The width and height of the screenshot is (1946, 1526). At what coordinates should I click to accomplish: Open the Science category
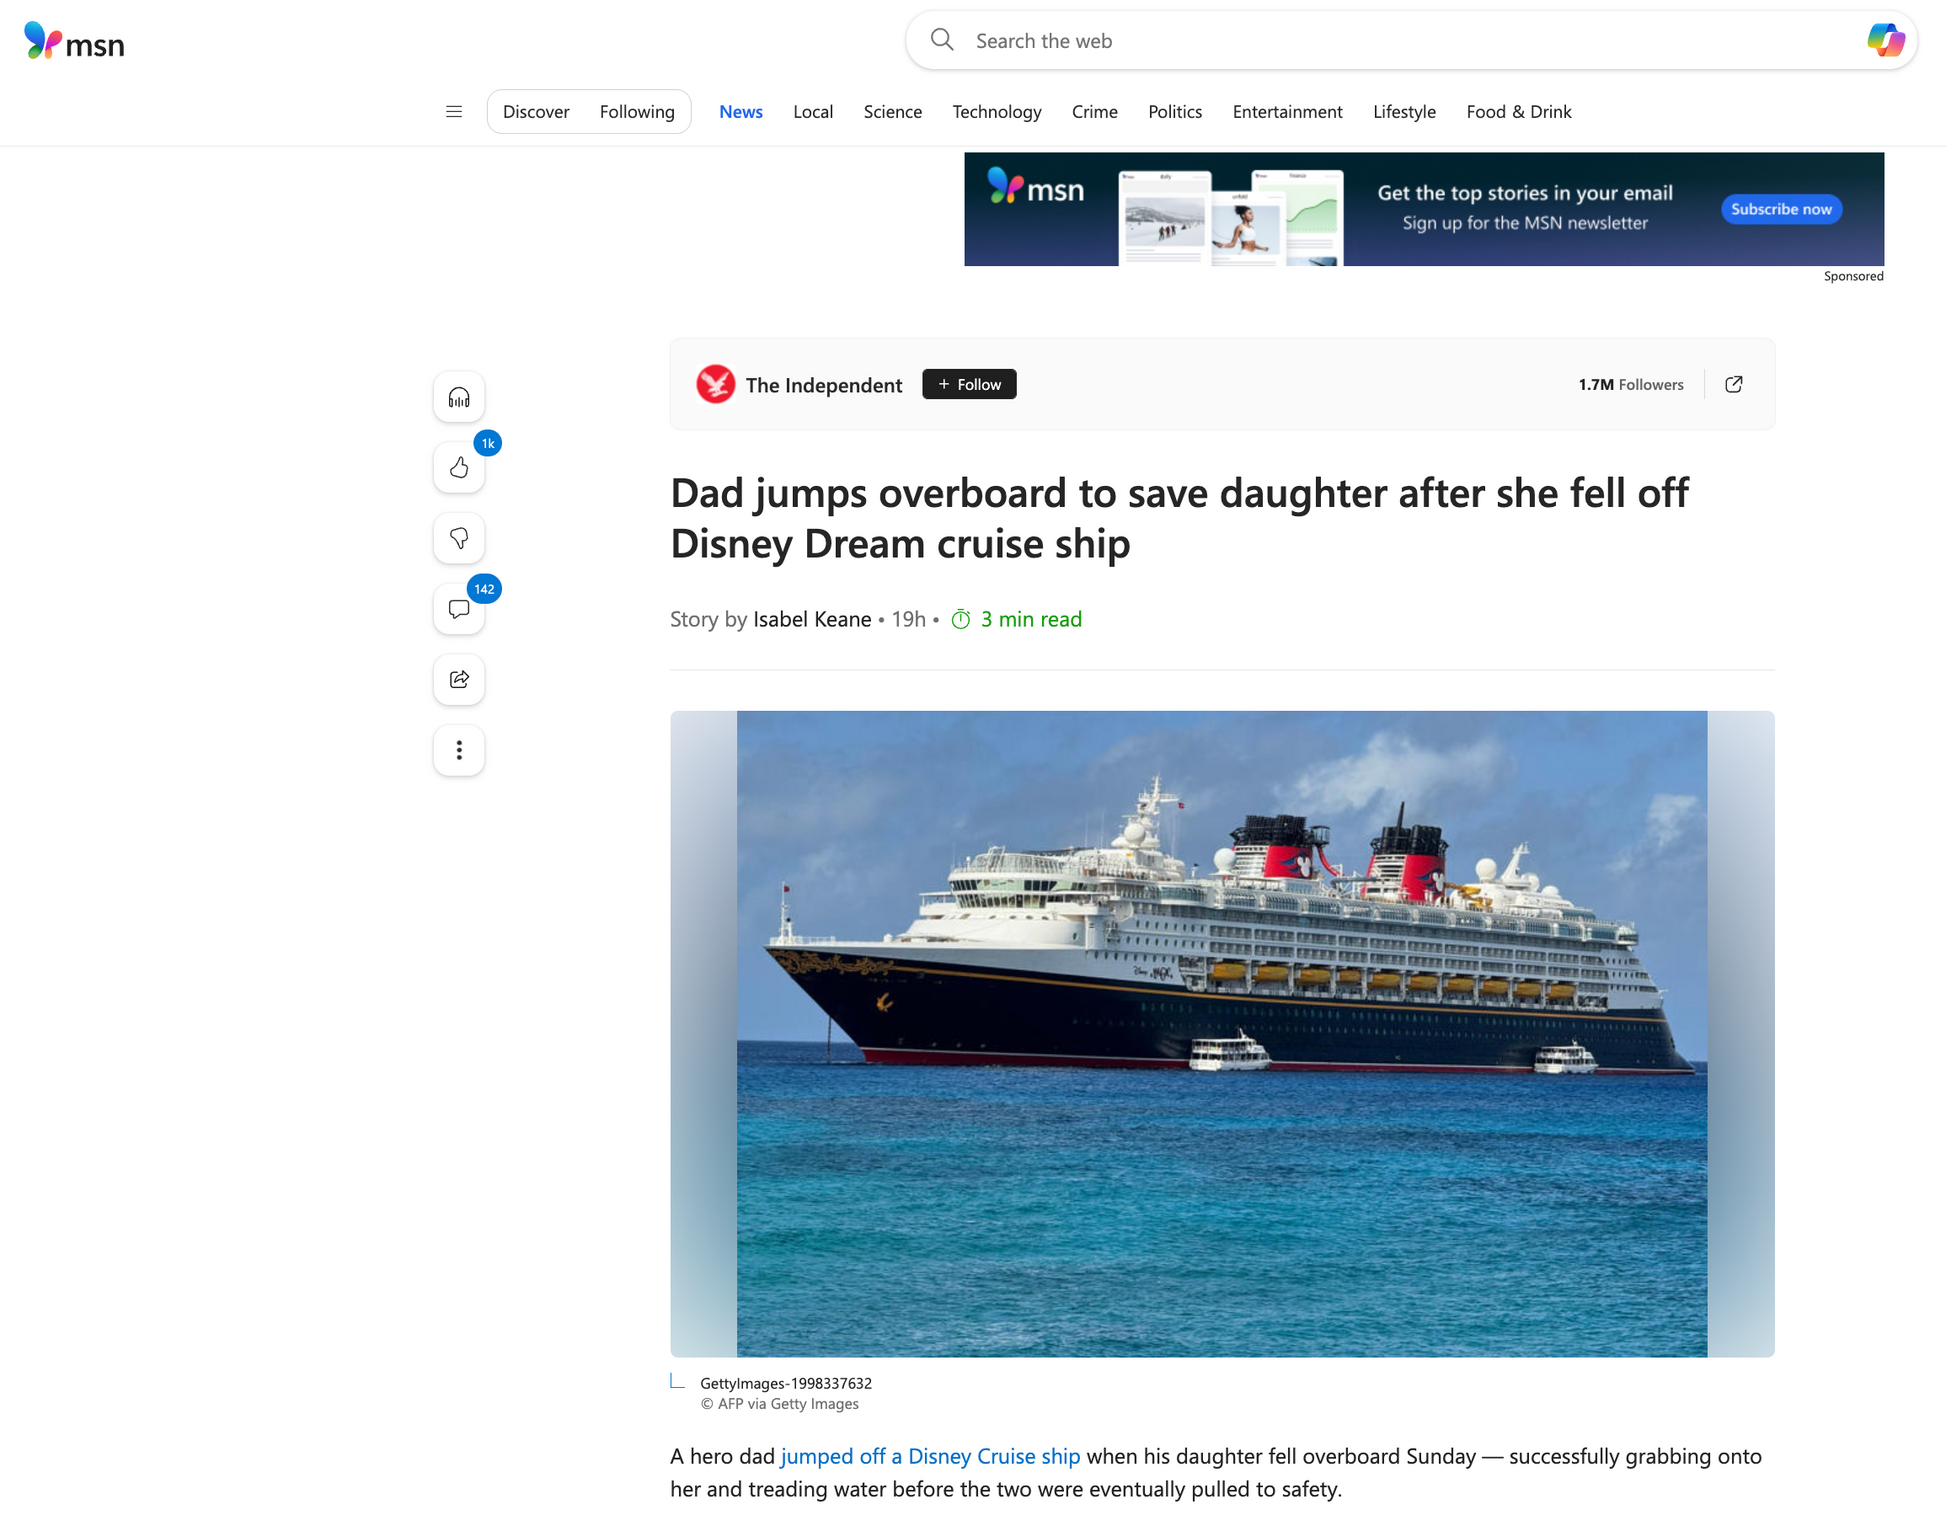tap(893, 111)
